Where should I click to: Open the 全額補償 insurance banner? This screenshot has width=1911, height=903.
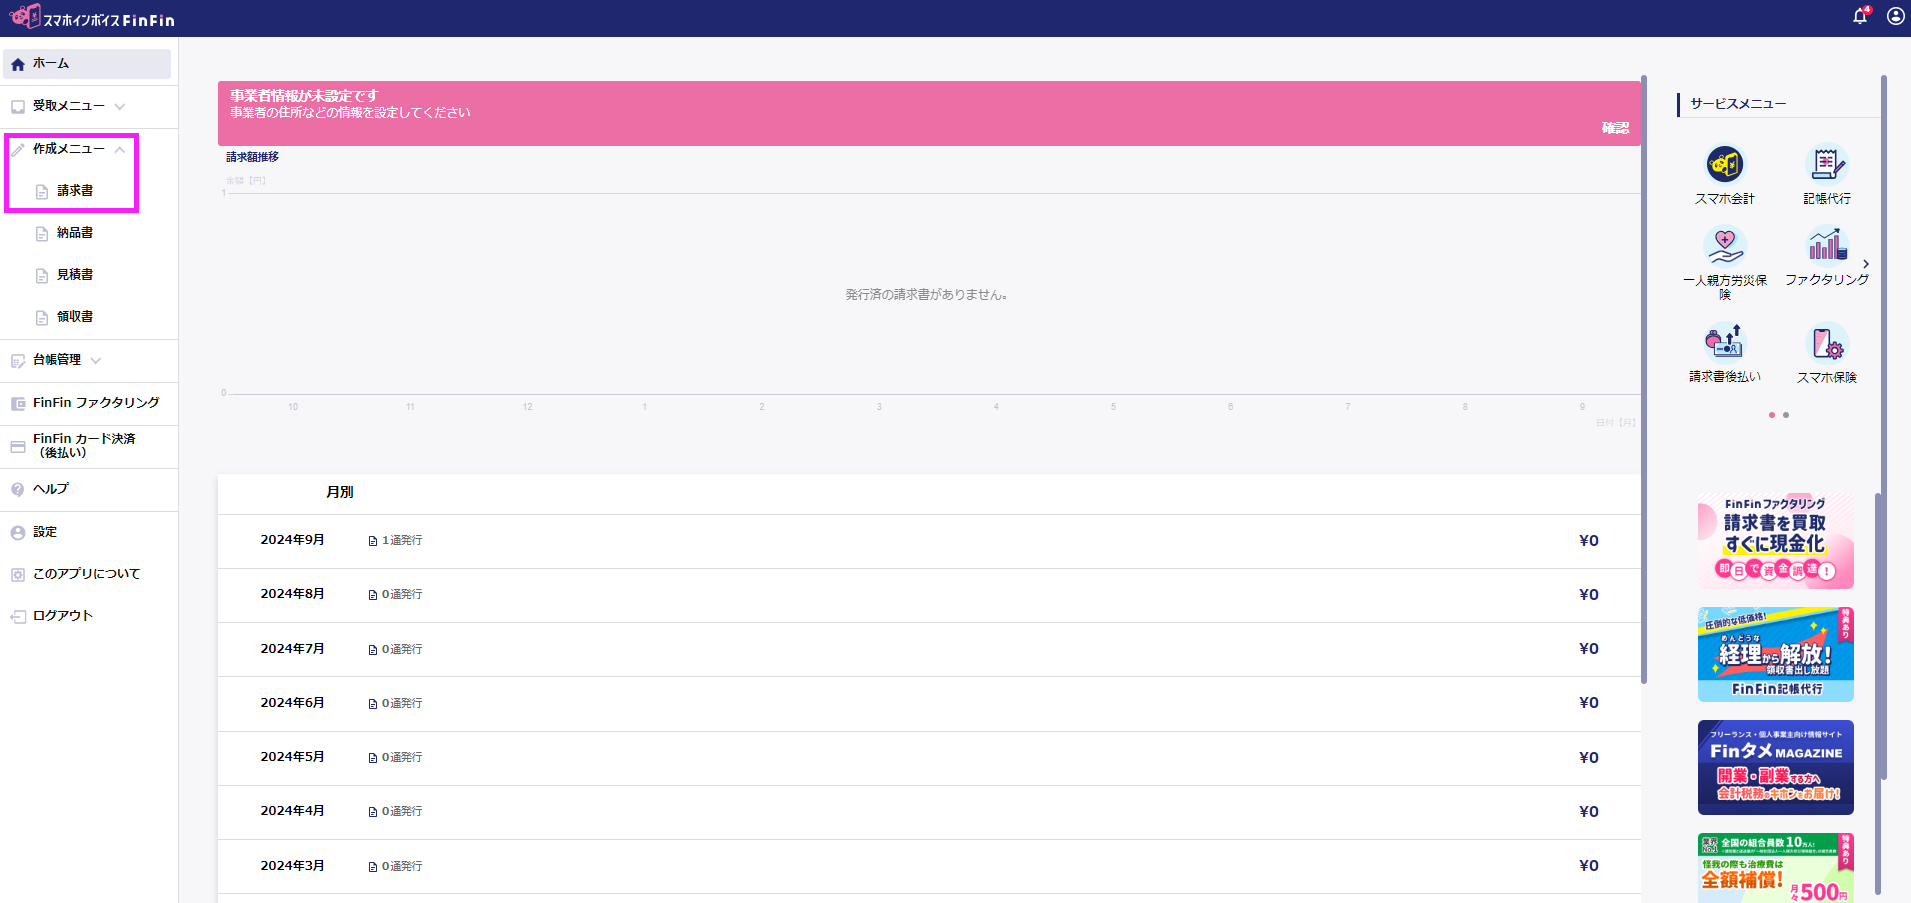point(1776,868)
